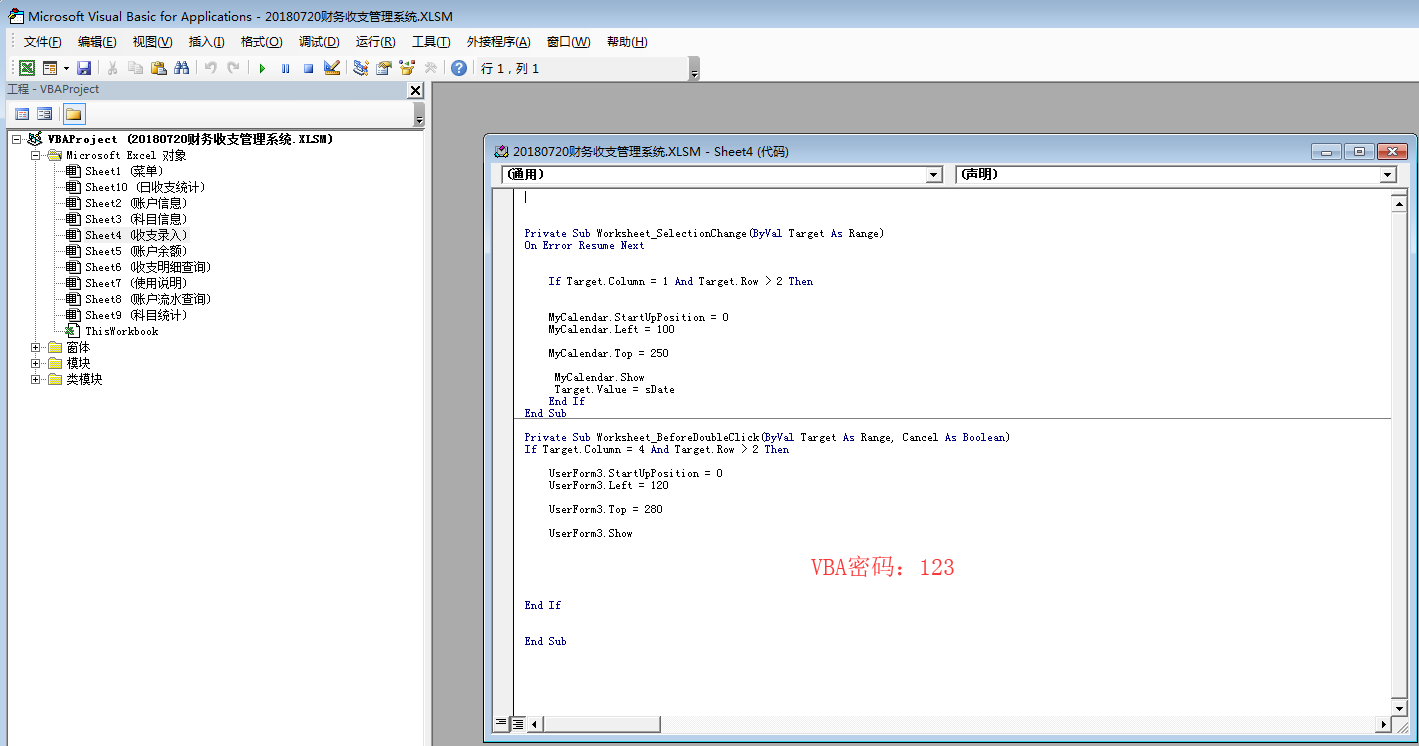Image resolution: width=1419 pixels, height=746 pixels.
Task: Open the 编辑(E) menu
Action: point(97,42)
